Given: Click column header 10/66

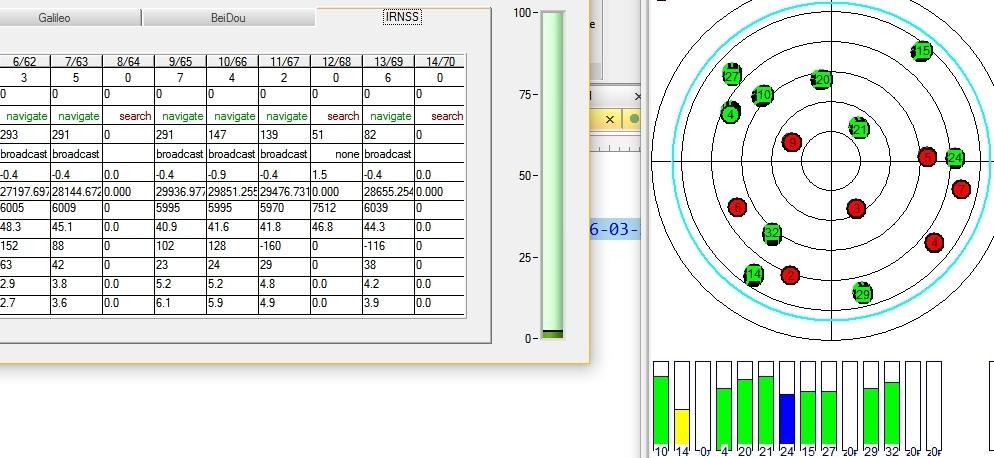Looking at the screenshot, I should pos(232,62).
